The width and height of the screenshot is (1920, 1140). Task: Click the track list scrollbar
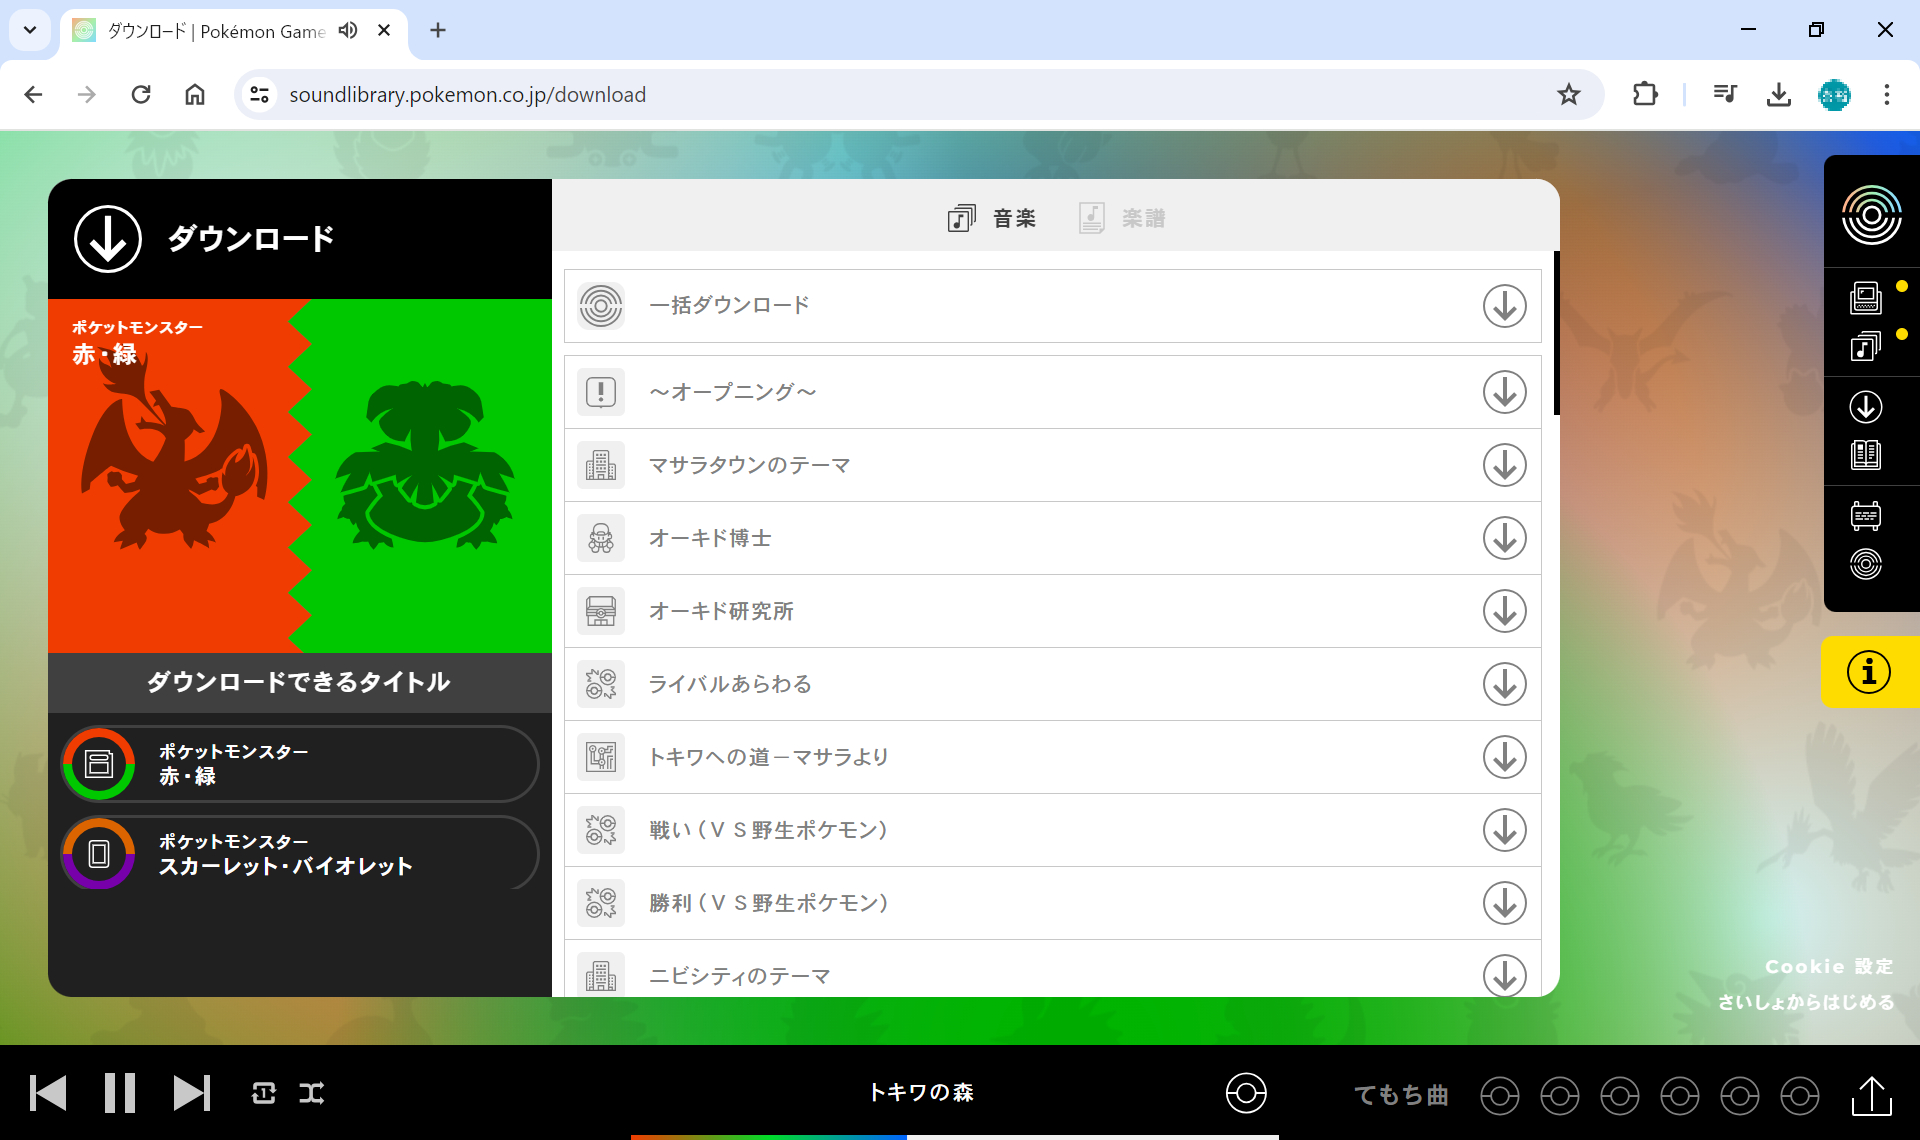(1556, 332)
